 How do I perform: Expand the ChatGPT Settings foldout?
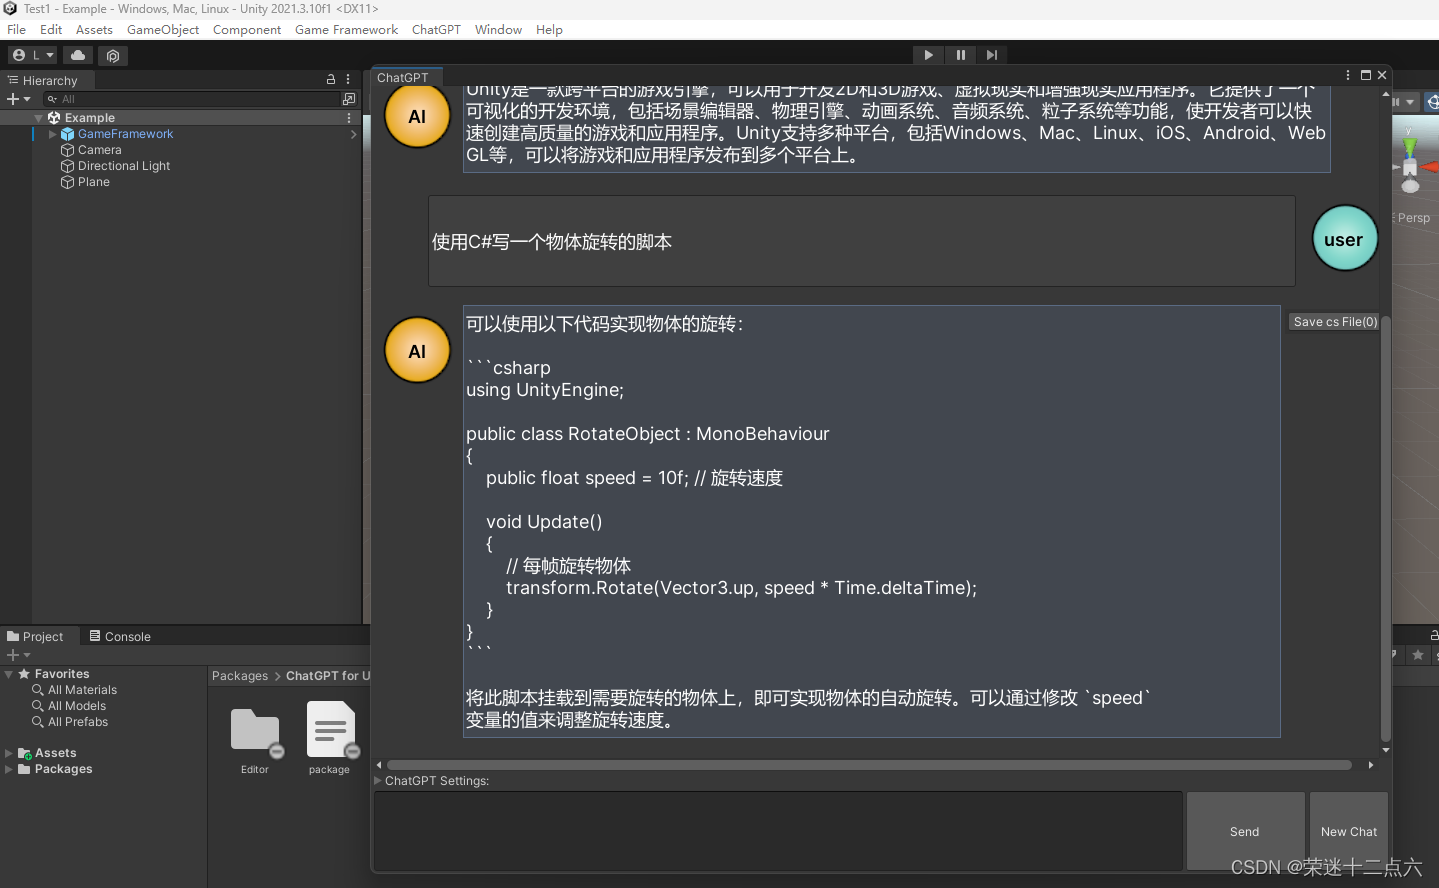coord(378,781)
